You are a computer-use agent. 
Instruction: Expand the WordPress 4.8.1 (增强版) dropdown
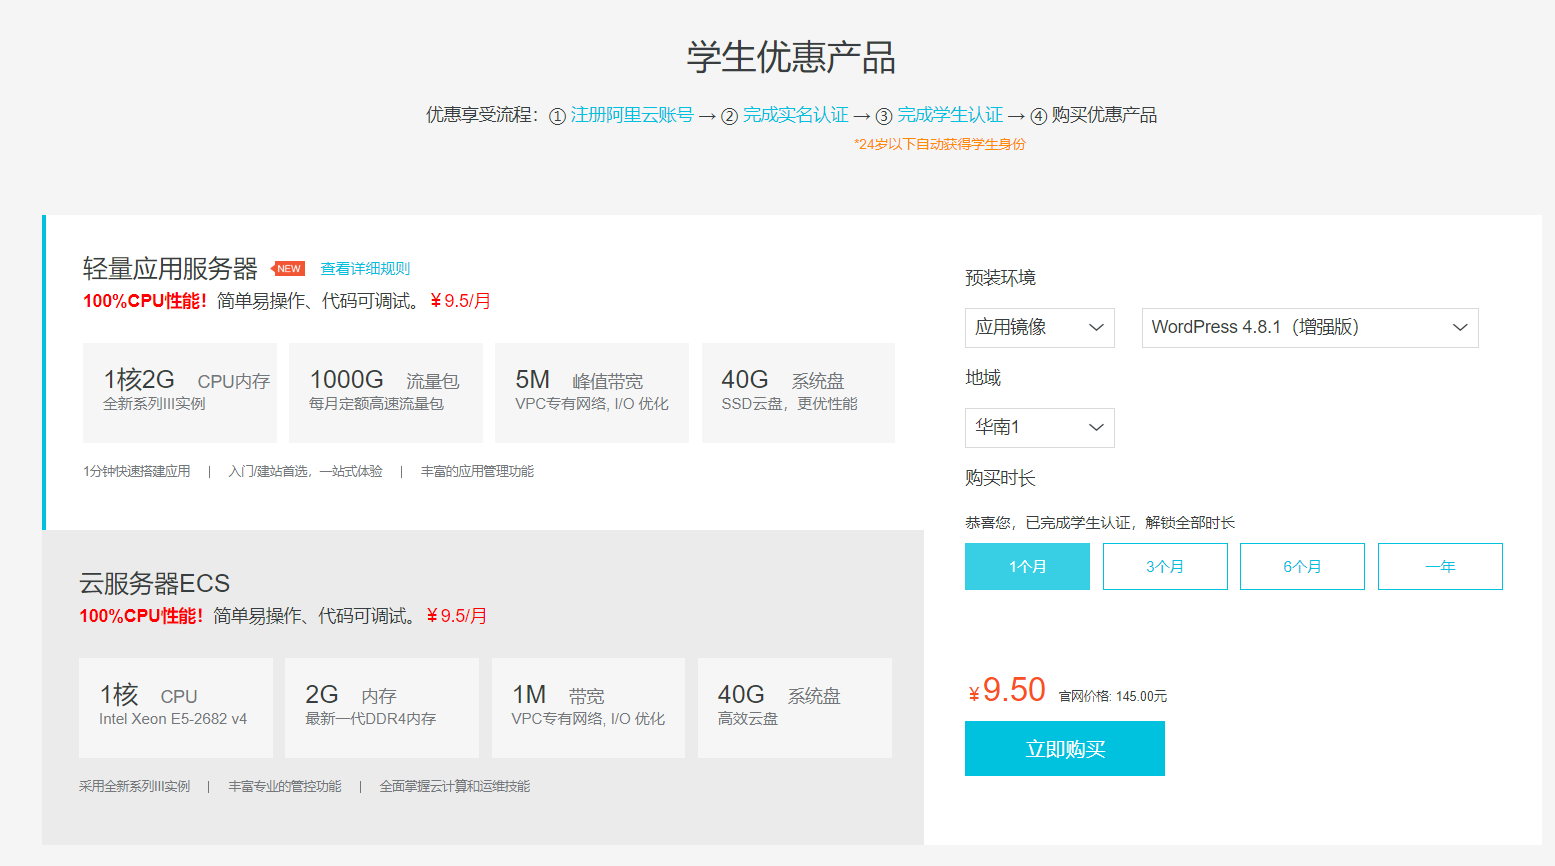(x=1310, y=328)
